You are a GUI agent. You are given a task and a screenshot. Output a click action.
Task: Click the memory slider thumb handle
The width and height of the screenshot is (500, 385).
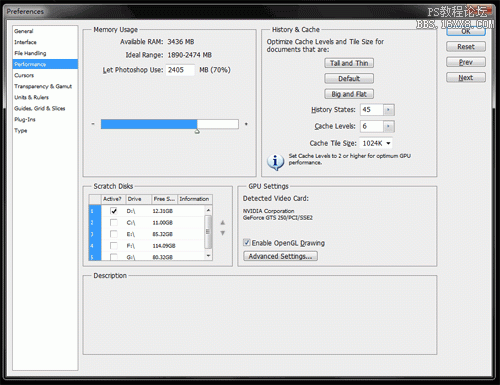[197, 132]
